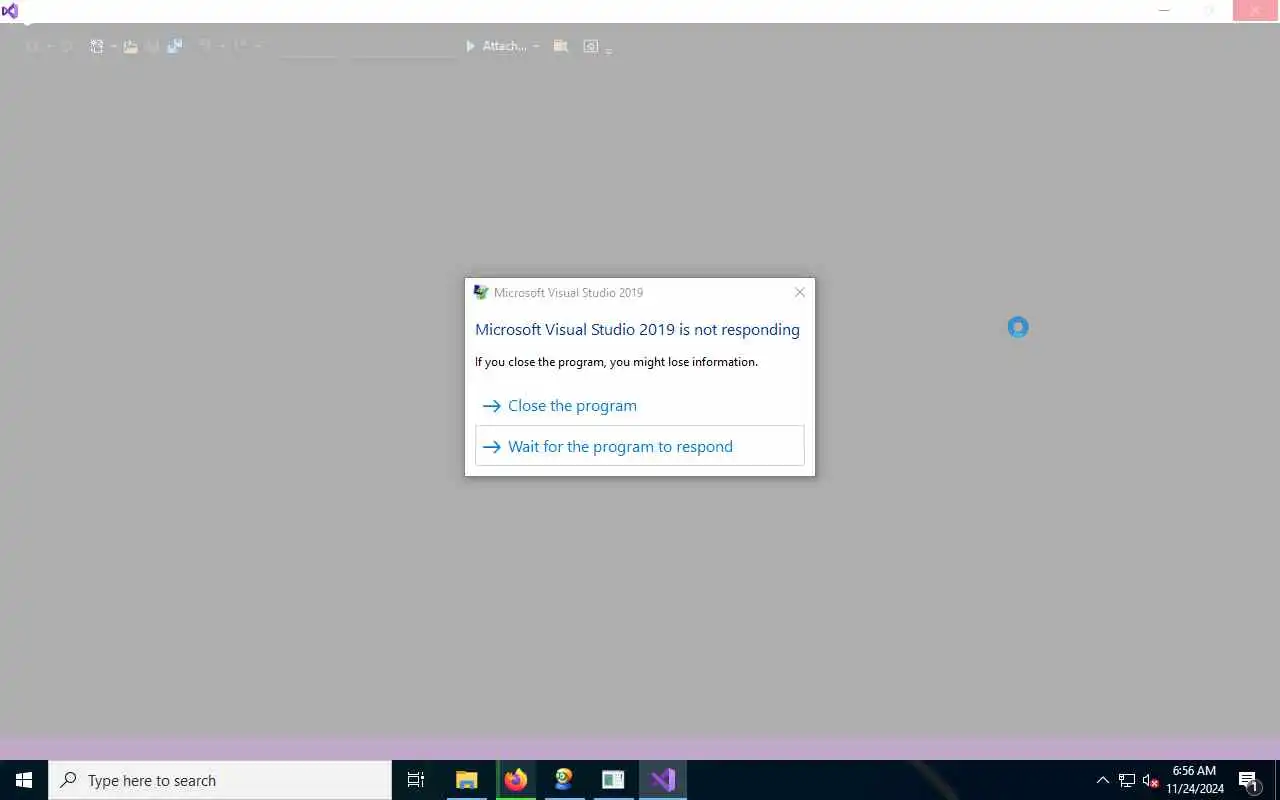Open the green window app on taskbar
The height and width of the screenshot is (800, 1280).
613,780
